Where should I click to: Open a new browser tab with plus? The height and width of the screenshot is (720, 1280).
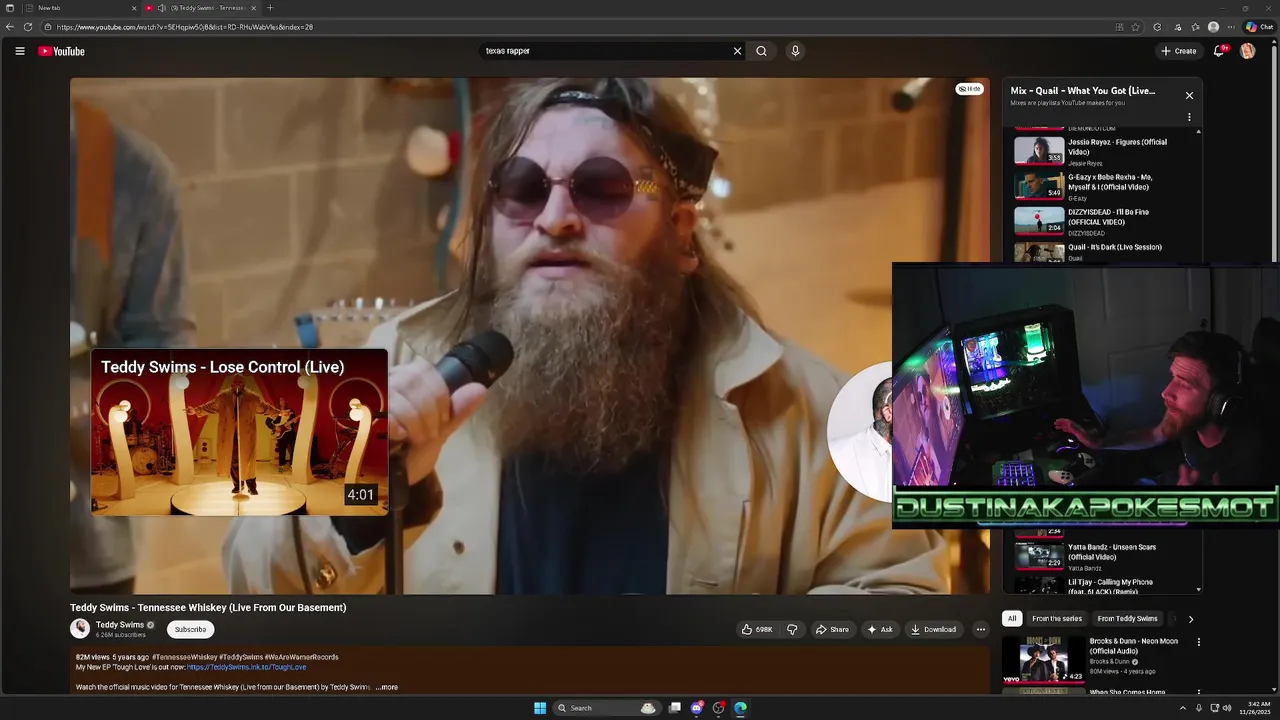pyautogui.click(x=269, y=8)
